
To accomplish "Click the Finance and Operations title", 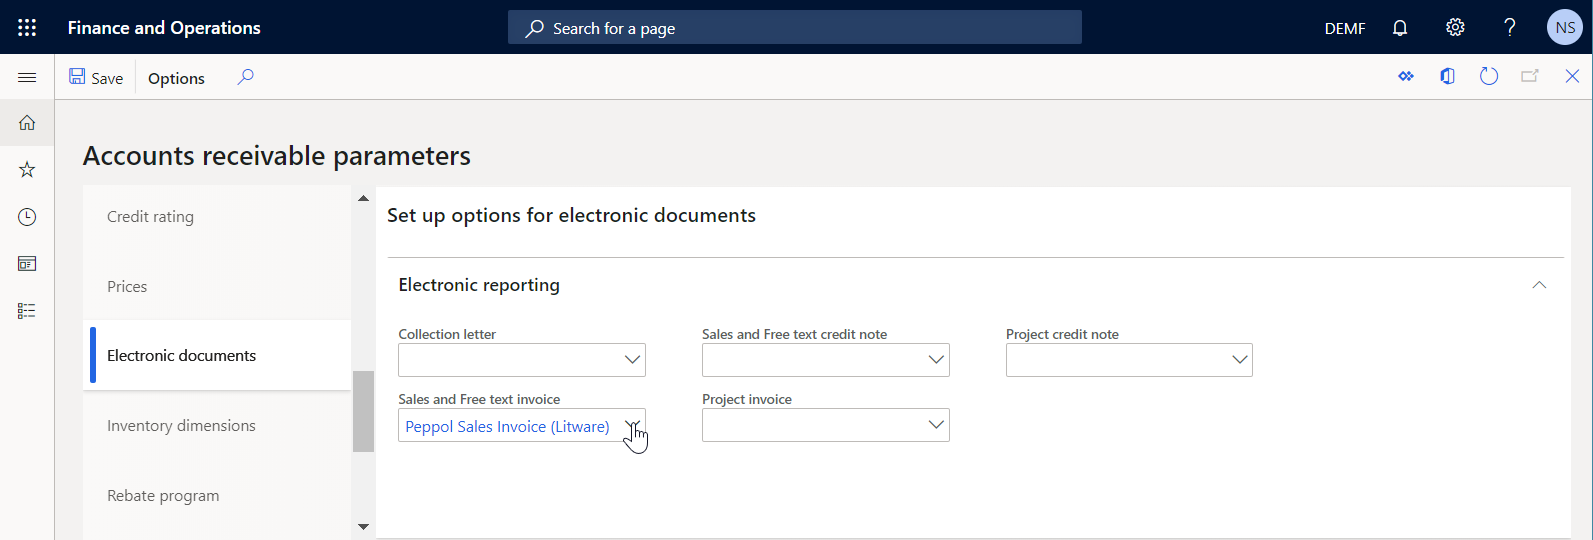I will (x=164, y=28).
